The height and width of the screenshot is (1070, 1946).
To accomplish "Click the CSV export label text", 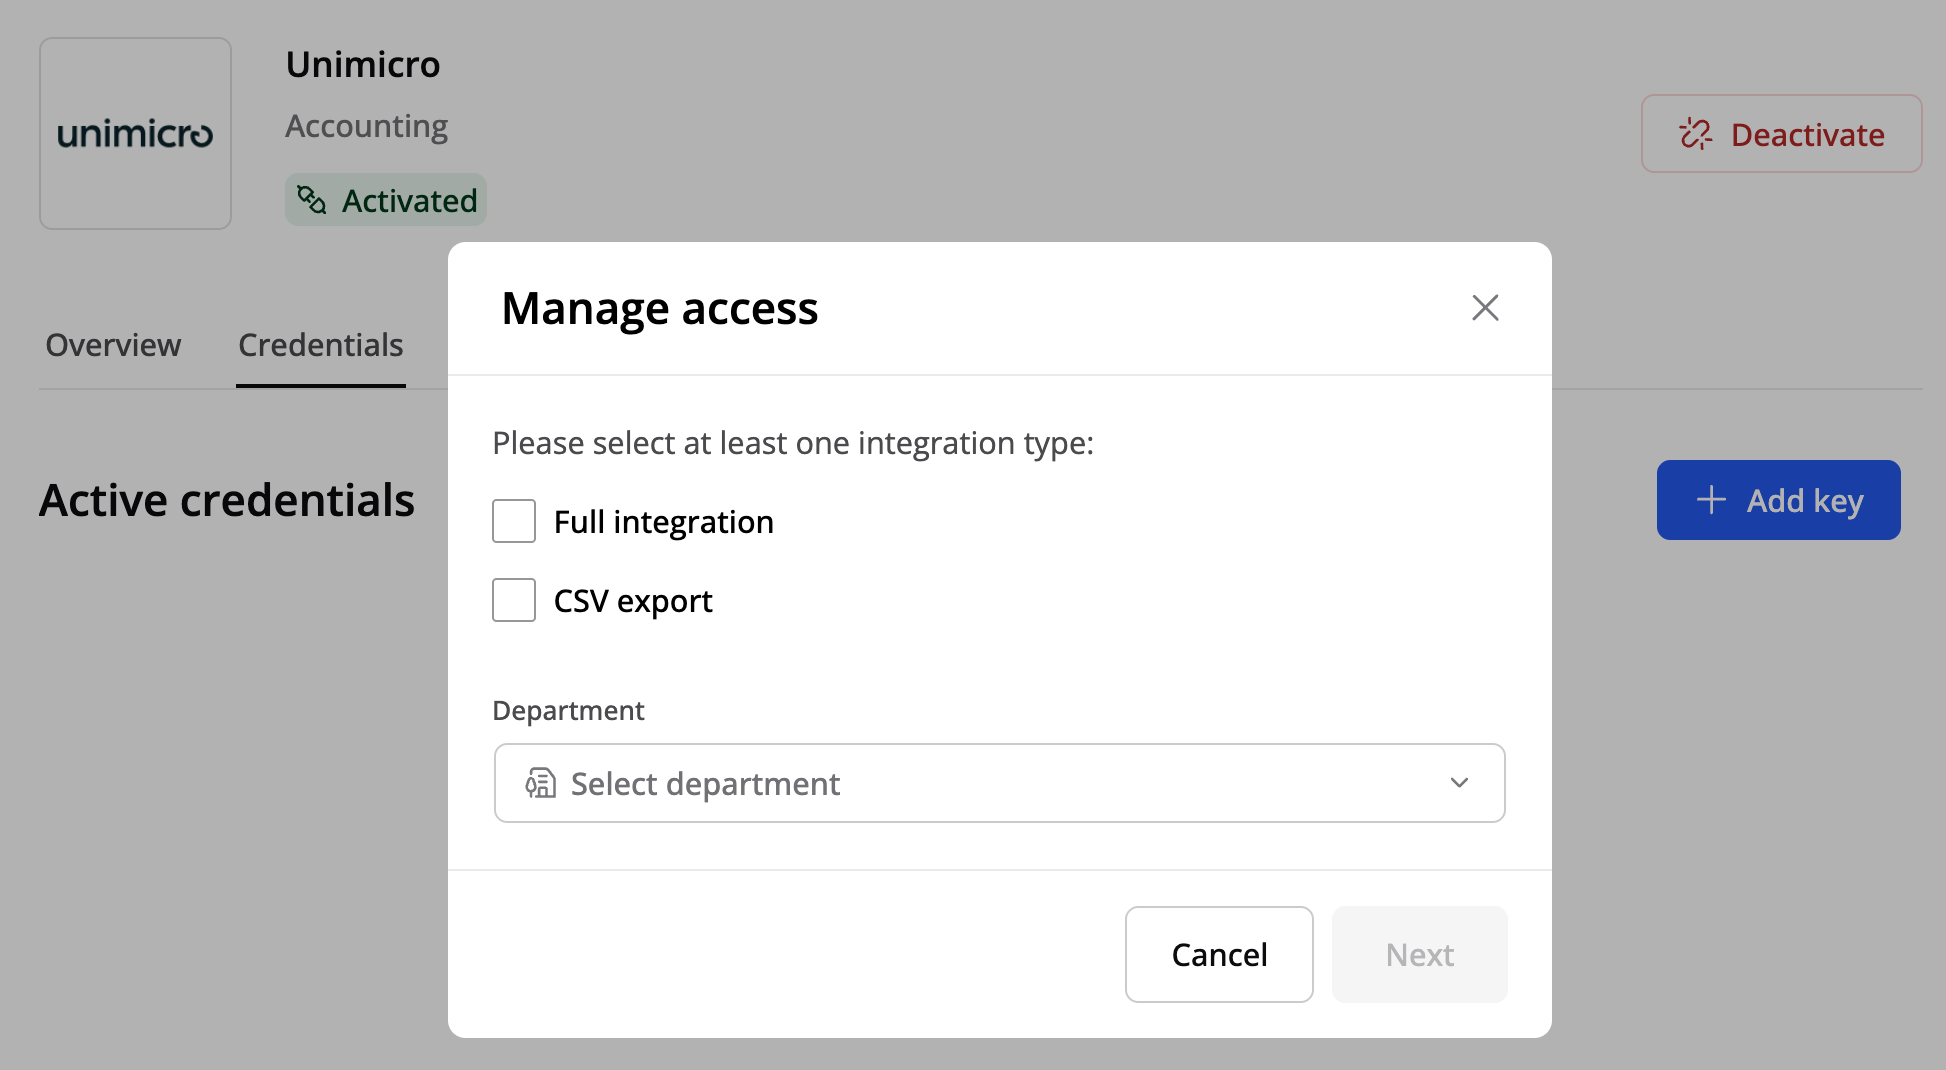I will point(633,601).
